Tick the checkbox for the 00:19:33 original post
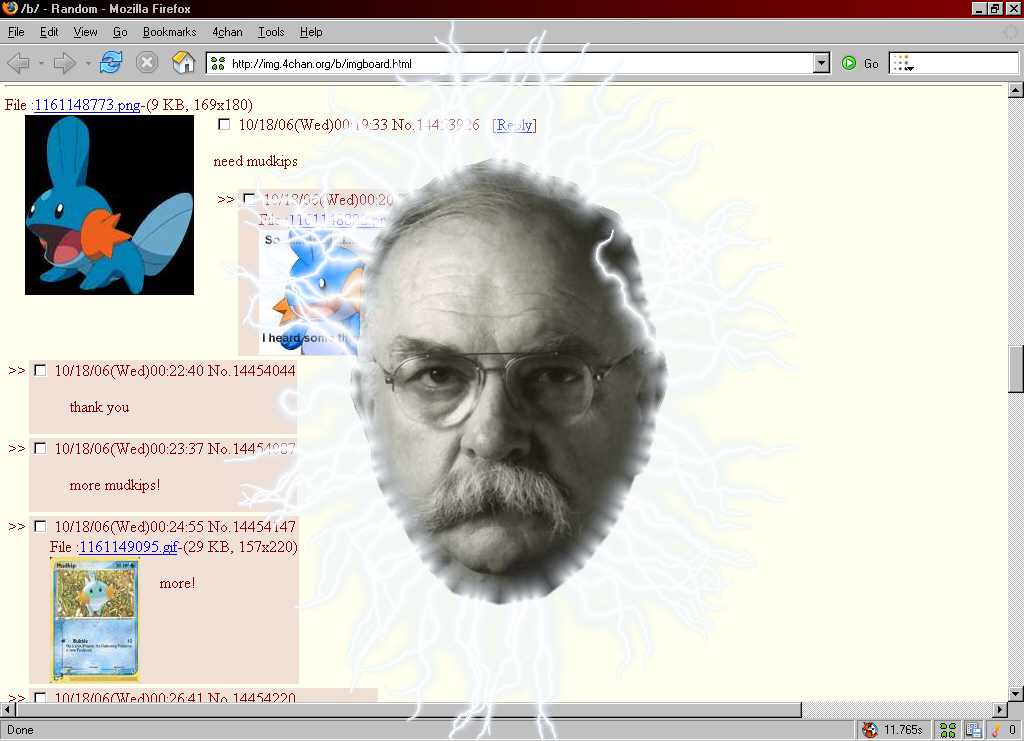 tap(224, 124)
